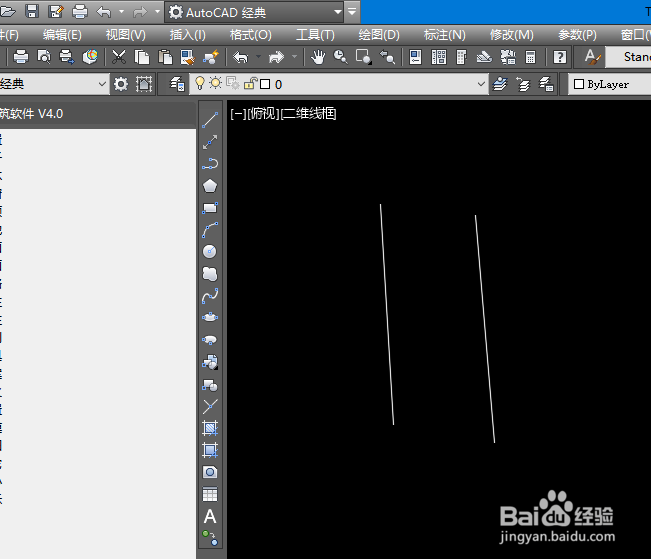Expand toolbar undo dropdown arrow
Screen dimensions: 651x559
point(259,57)
